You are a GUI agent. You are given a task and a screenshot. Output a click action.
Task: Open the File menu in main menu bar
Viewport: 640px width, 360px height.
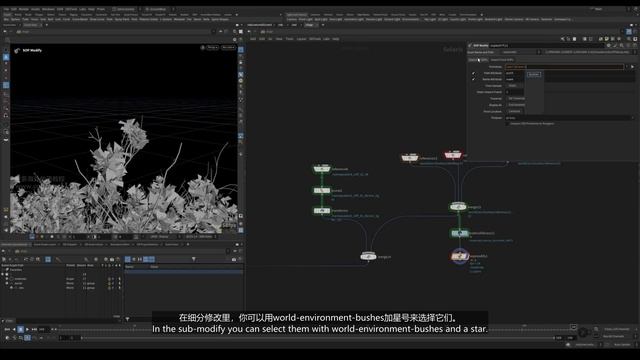point(6,9)
